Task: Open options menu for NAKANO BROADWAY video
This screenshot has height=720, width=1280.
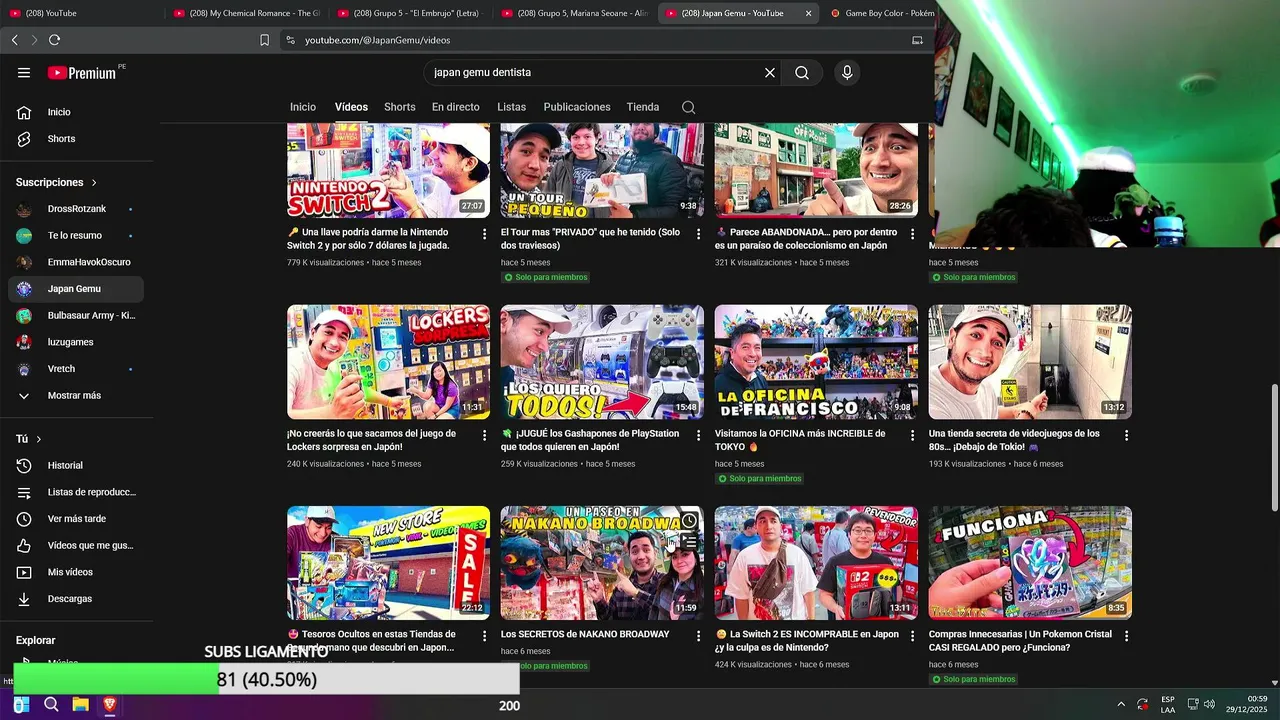Action: (x=699, y=635)
